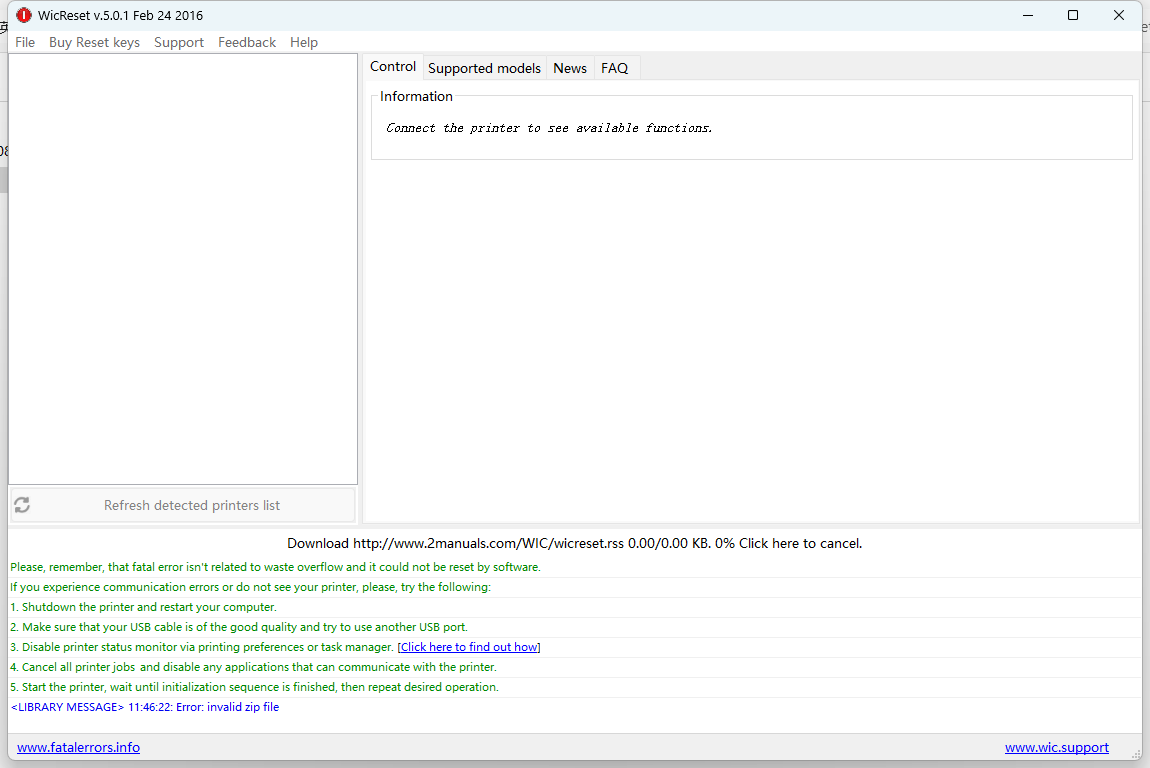Show the FAQ tab

614,68
